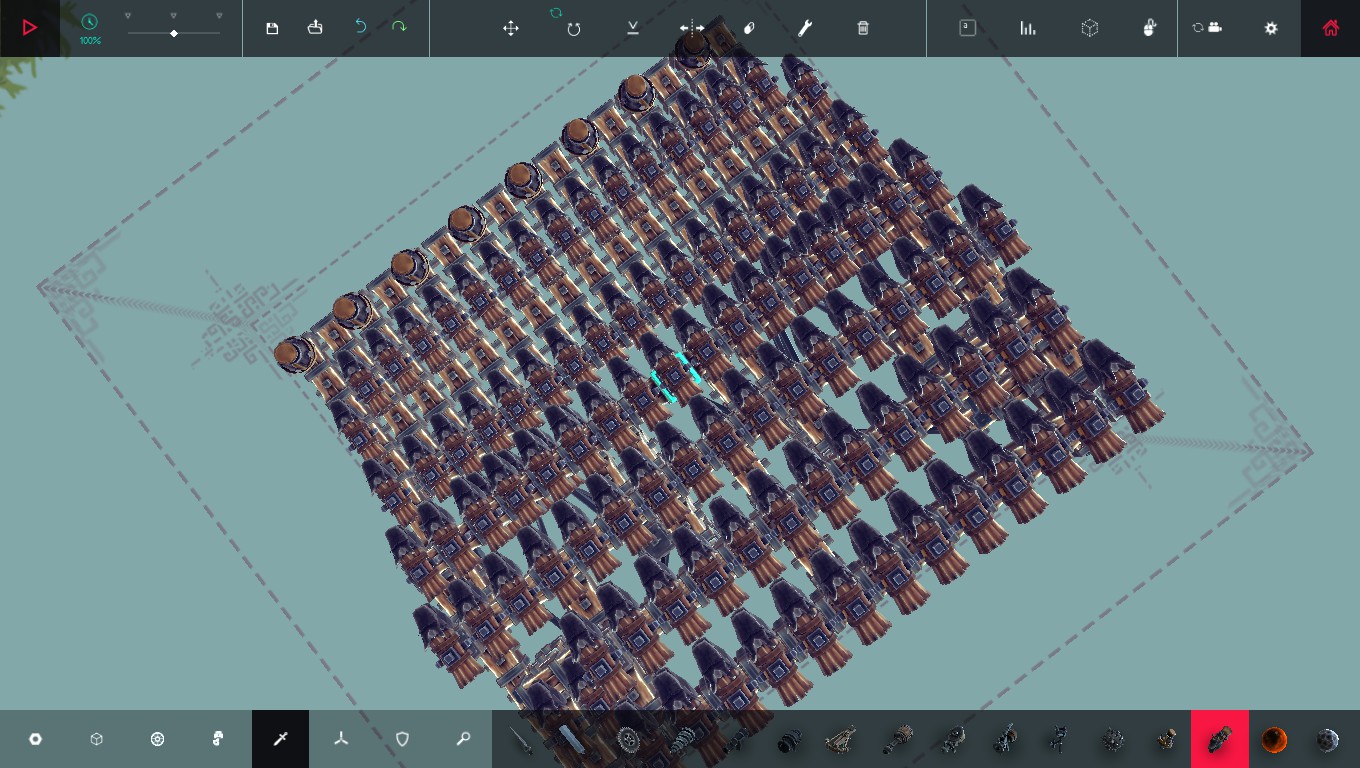Select the move (four-arrow) tool
The image size is (1360, 768).
[x=510, y=28]
